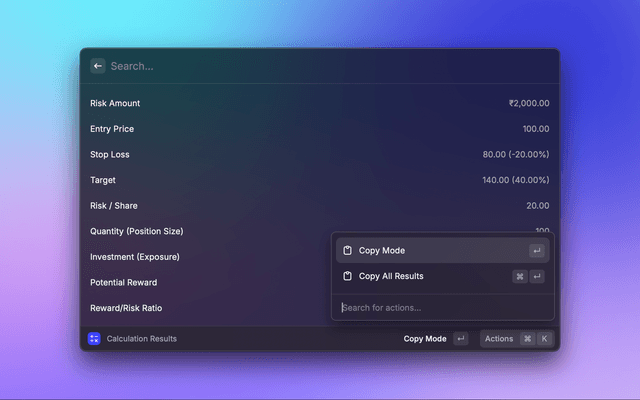Click the clipboard icon next to Copy Mode
The width and height of the screenshot is (640, 400).
[347, 251]
